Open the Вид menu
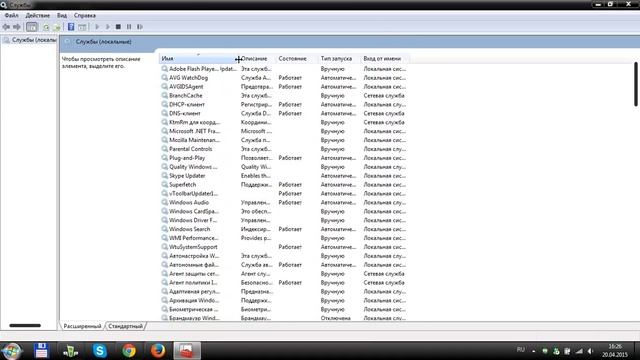The height and width of the screenshot is (360, 640). coord(62,16)
